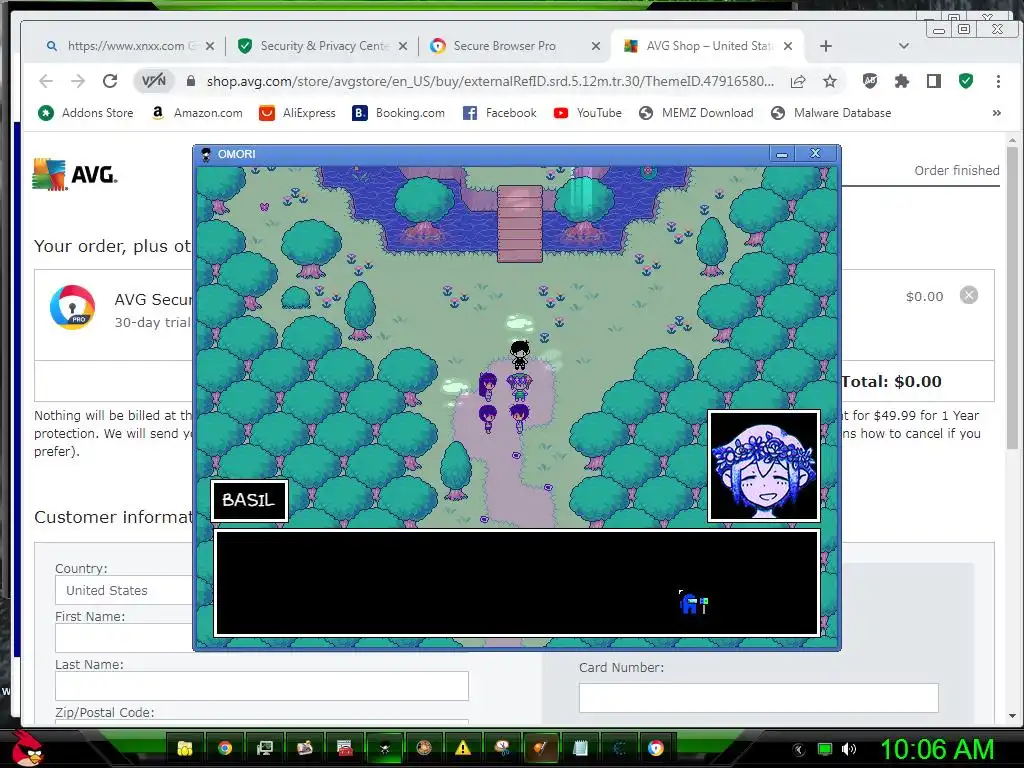The width and height of the screenshot is (1024, 768).
Task: Open the yellow warning triangle taskbar icon
Action: tap(463, 748)
